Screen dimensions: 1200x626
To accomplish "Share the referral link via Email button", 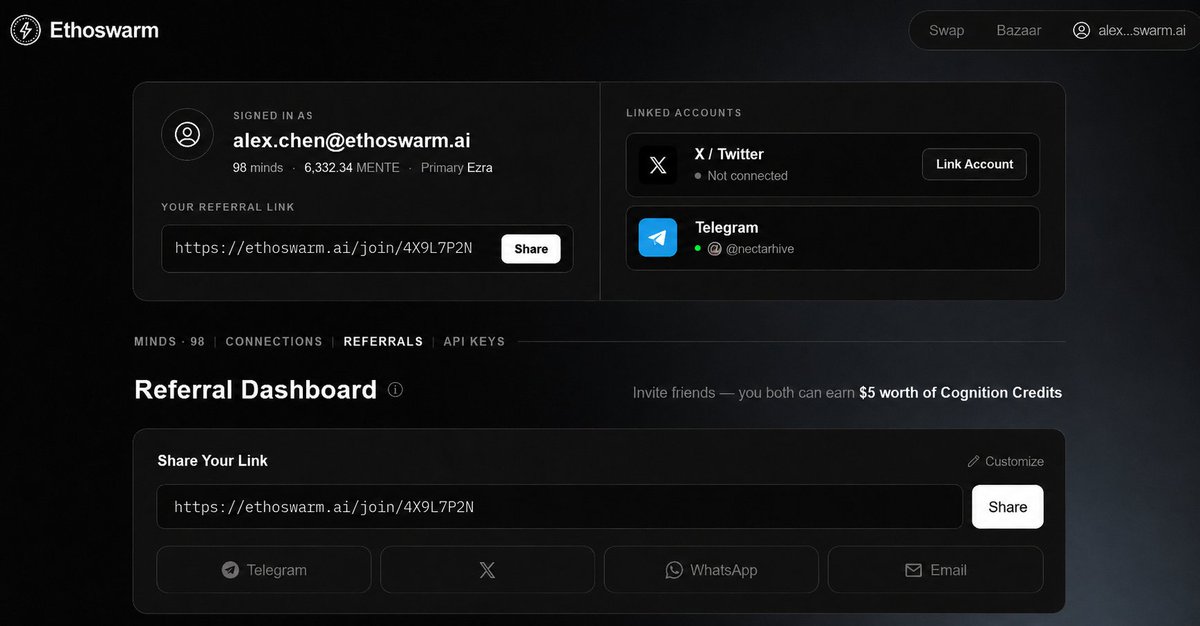I will (935, 570).
